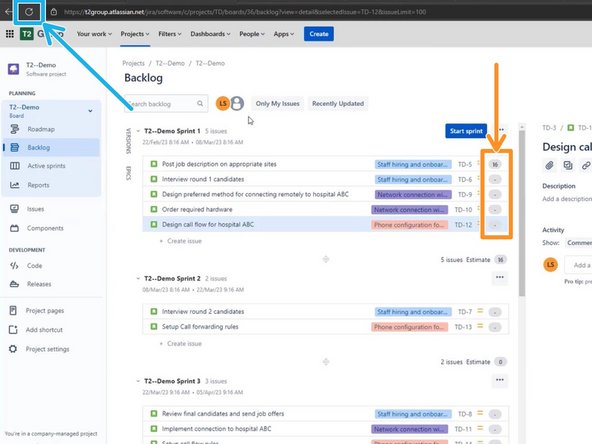Select issue Design call flow for hospital ABC
This screenshot has width=592, height=444.
click(208, 224)
